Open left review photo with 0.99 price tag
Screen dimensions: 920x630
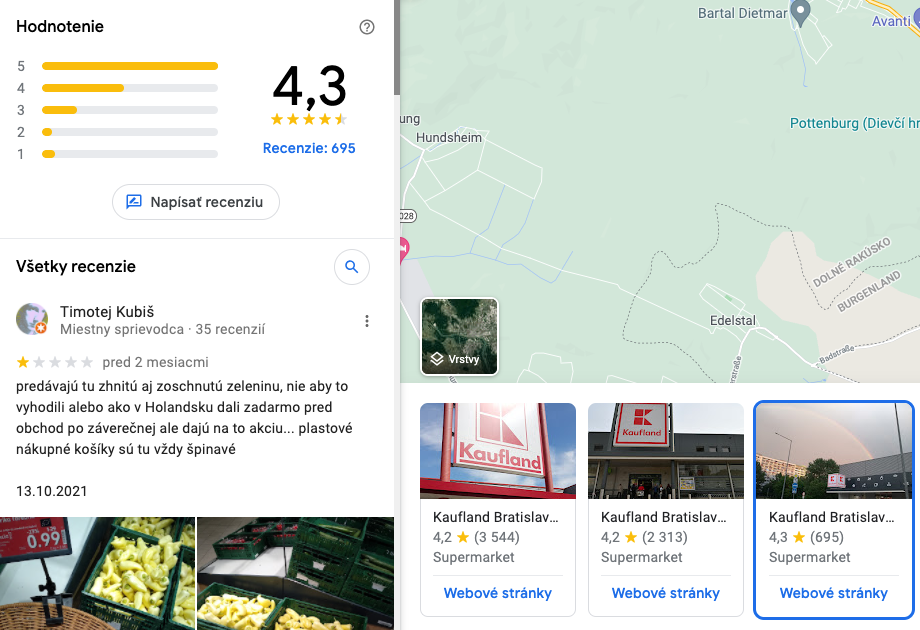click(x=98, y=573)
